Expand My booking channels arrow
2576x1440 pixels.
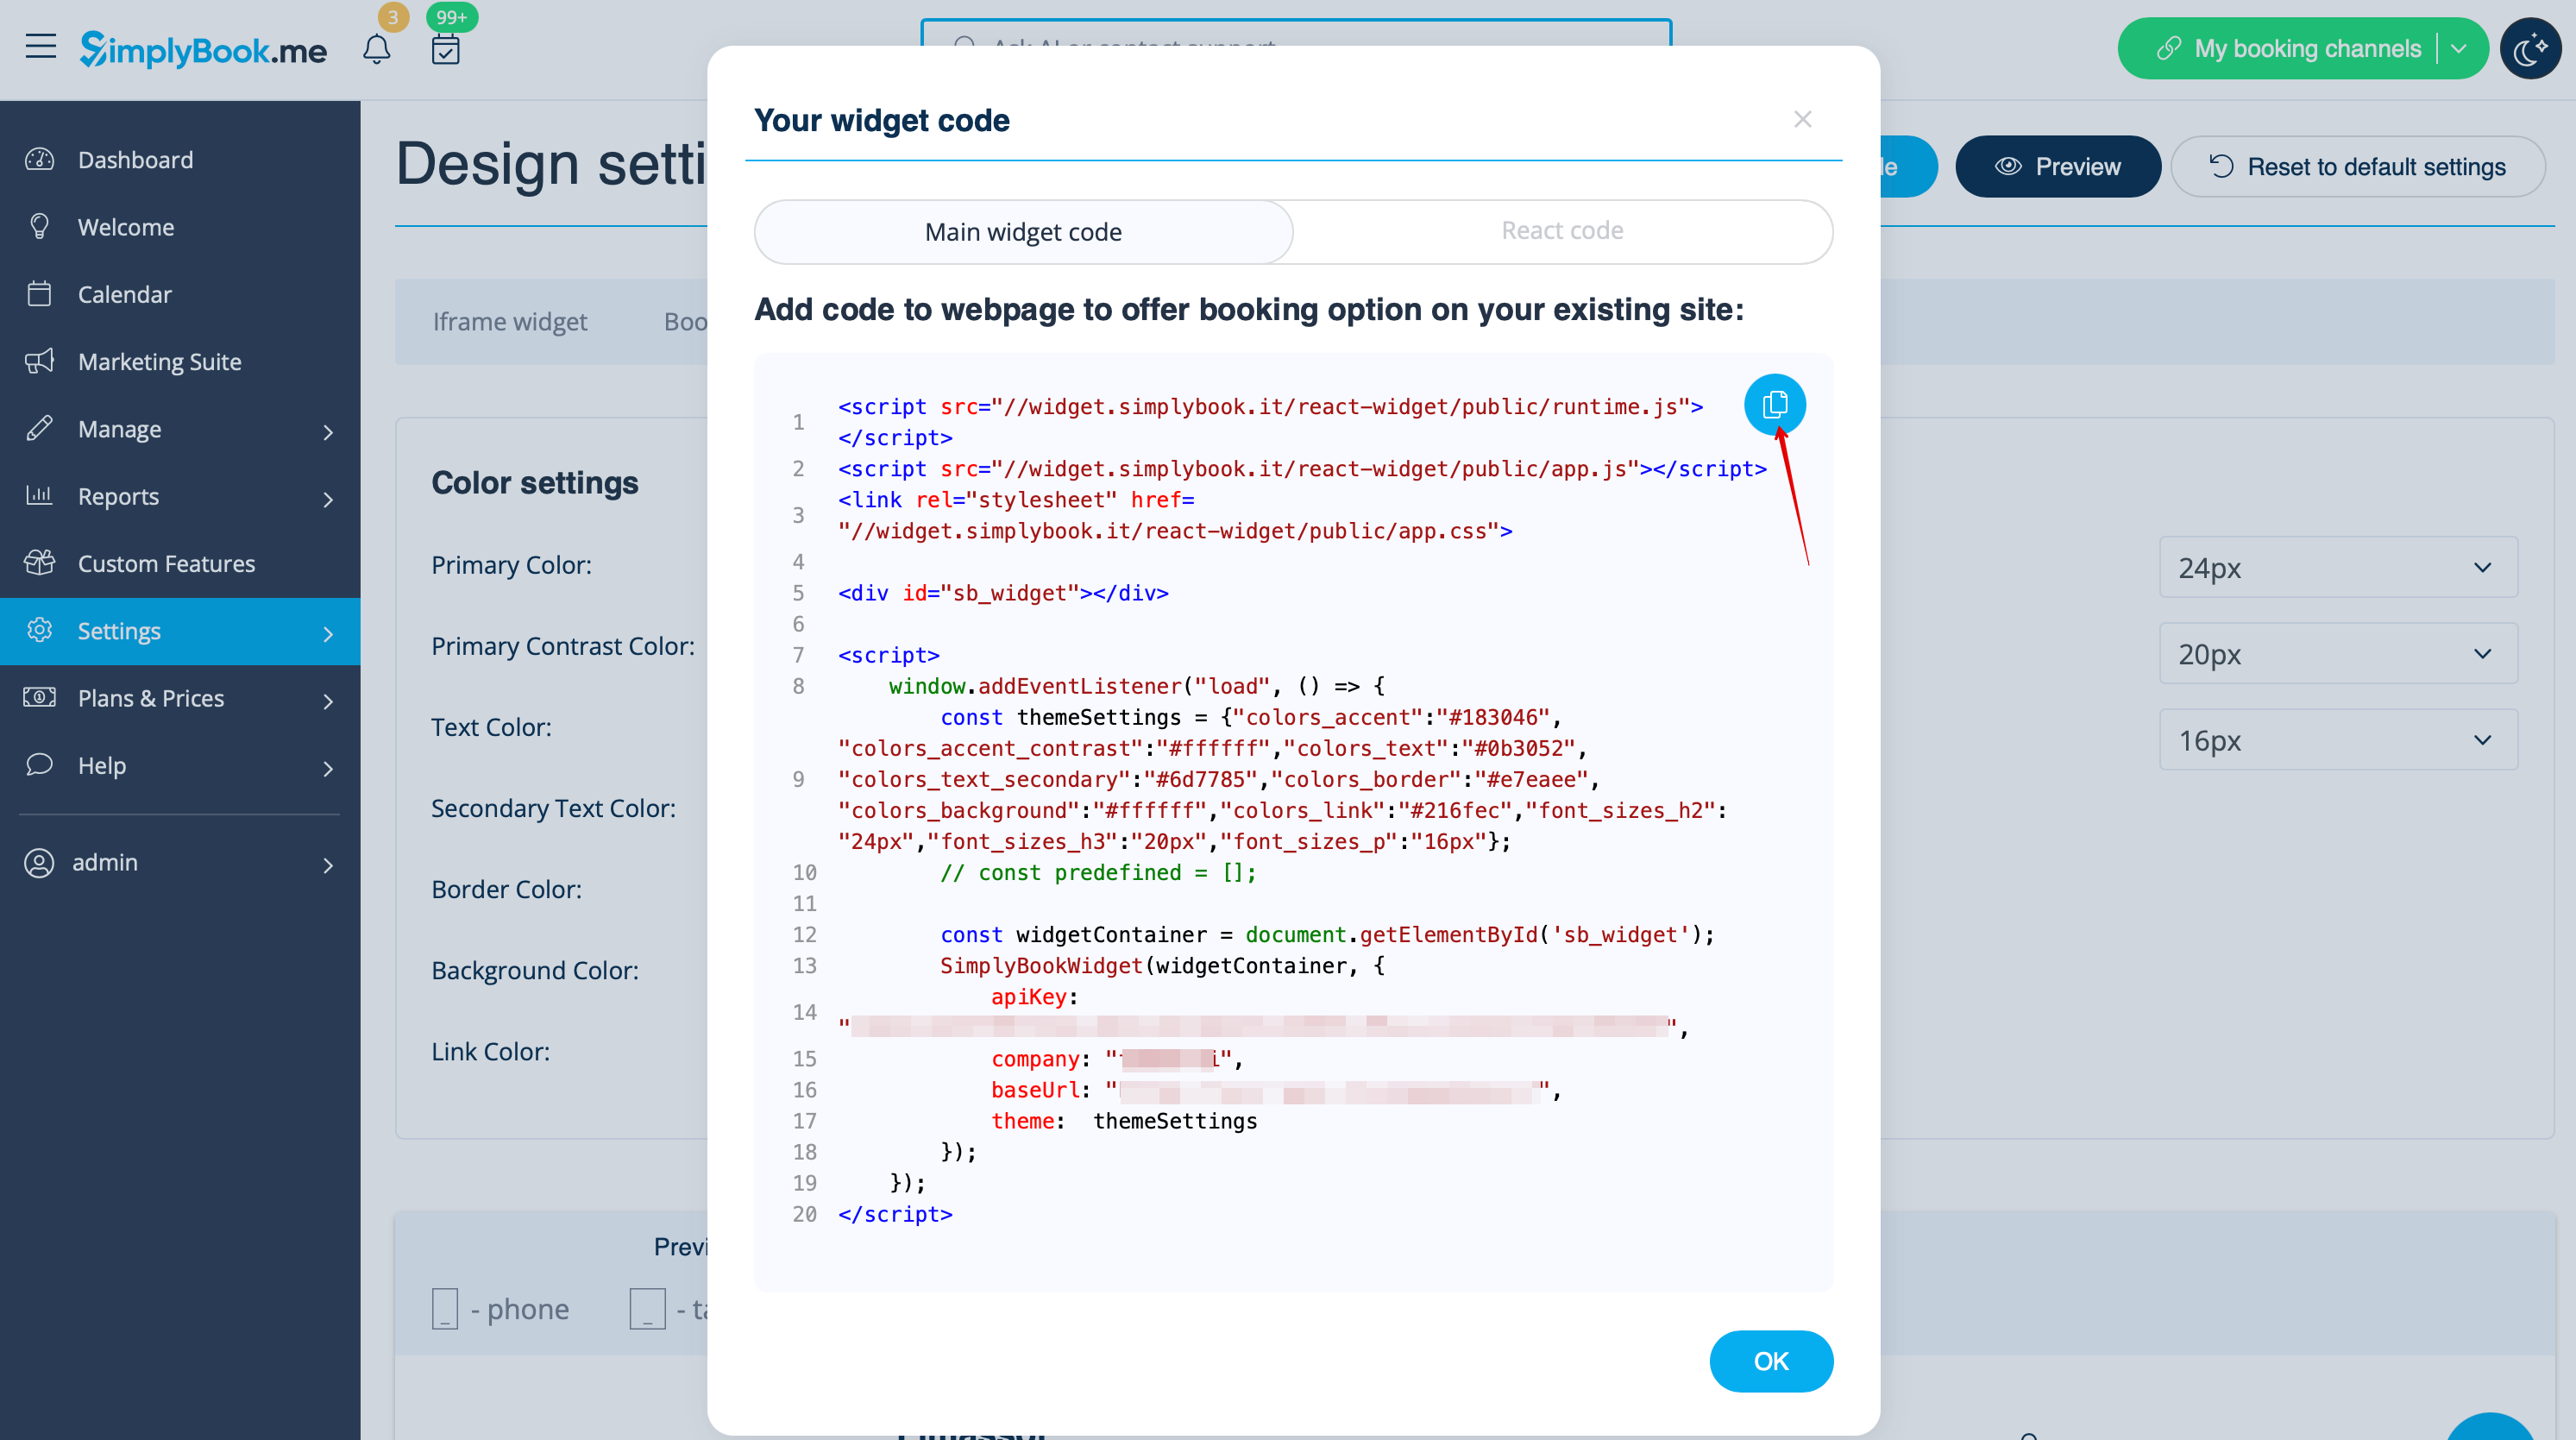2459,49
